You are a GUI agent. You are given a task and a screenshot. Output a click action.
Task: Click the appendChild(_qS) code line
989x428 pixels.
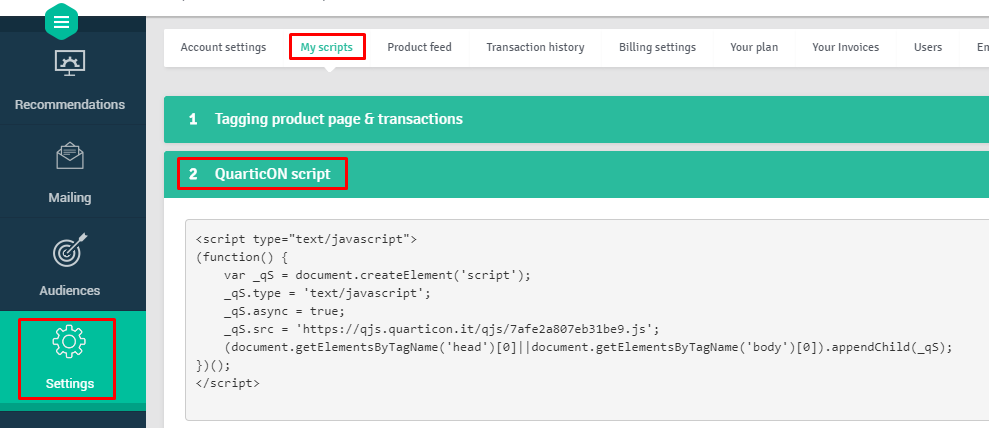click(x=587, y=347)
